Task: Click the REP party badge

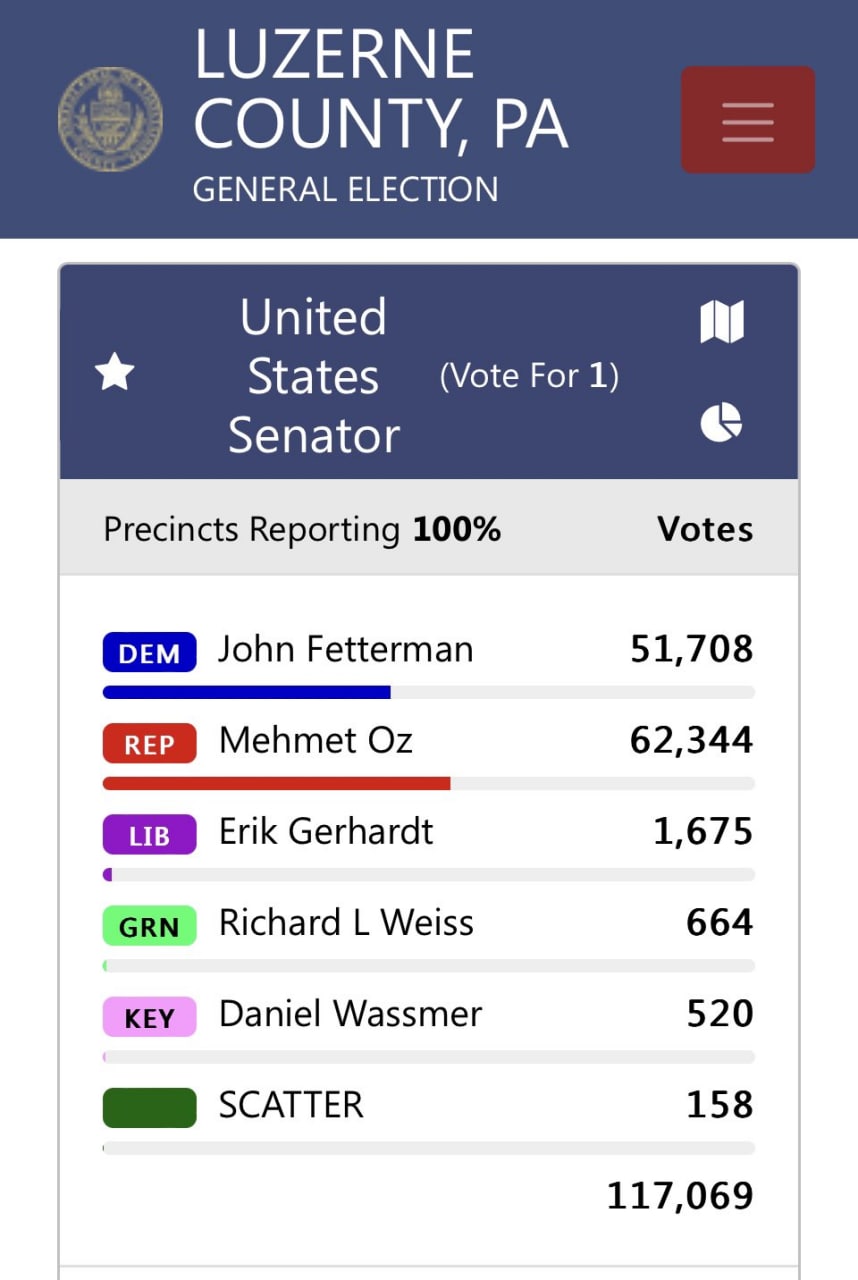Action: pos(149,743)
